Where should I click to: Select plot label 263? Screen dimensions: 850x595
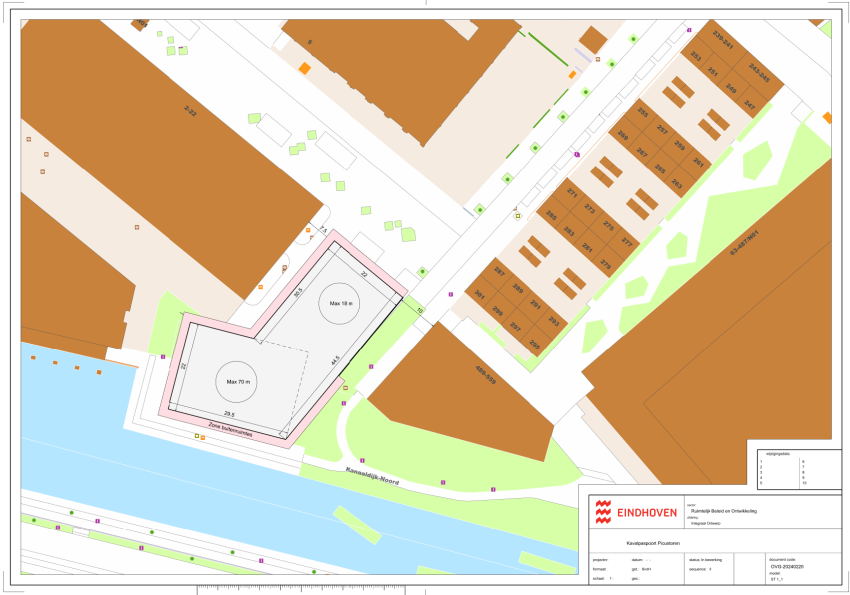pos(677,181)
